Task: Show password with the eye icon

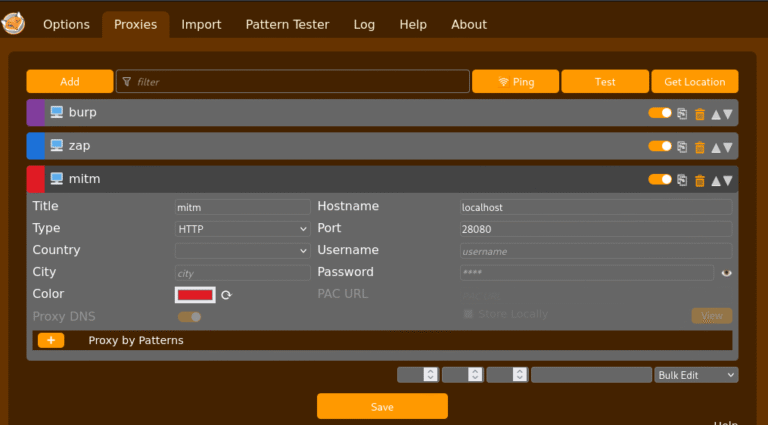Action: (x=726, y=273)
